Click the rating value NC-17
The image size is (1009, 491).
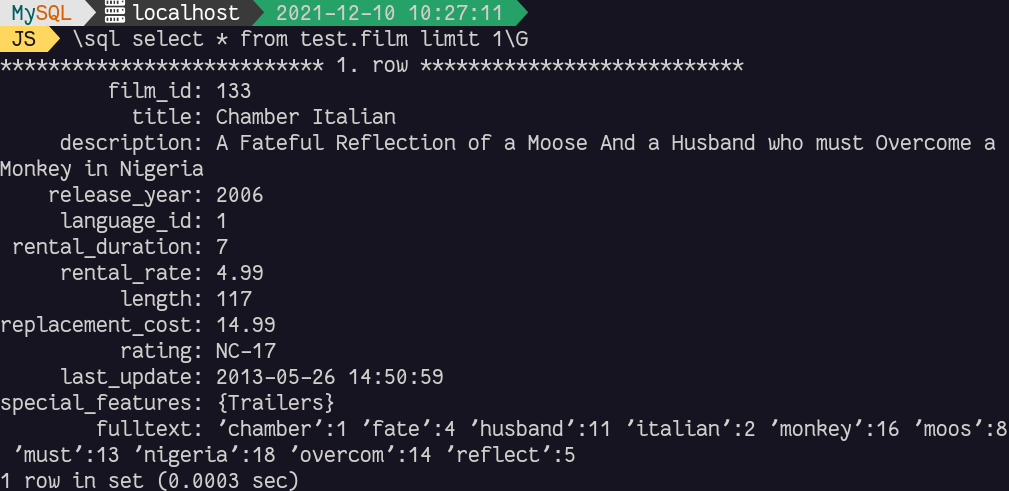coord(245,350)
